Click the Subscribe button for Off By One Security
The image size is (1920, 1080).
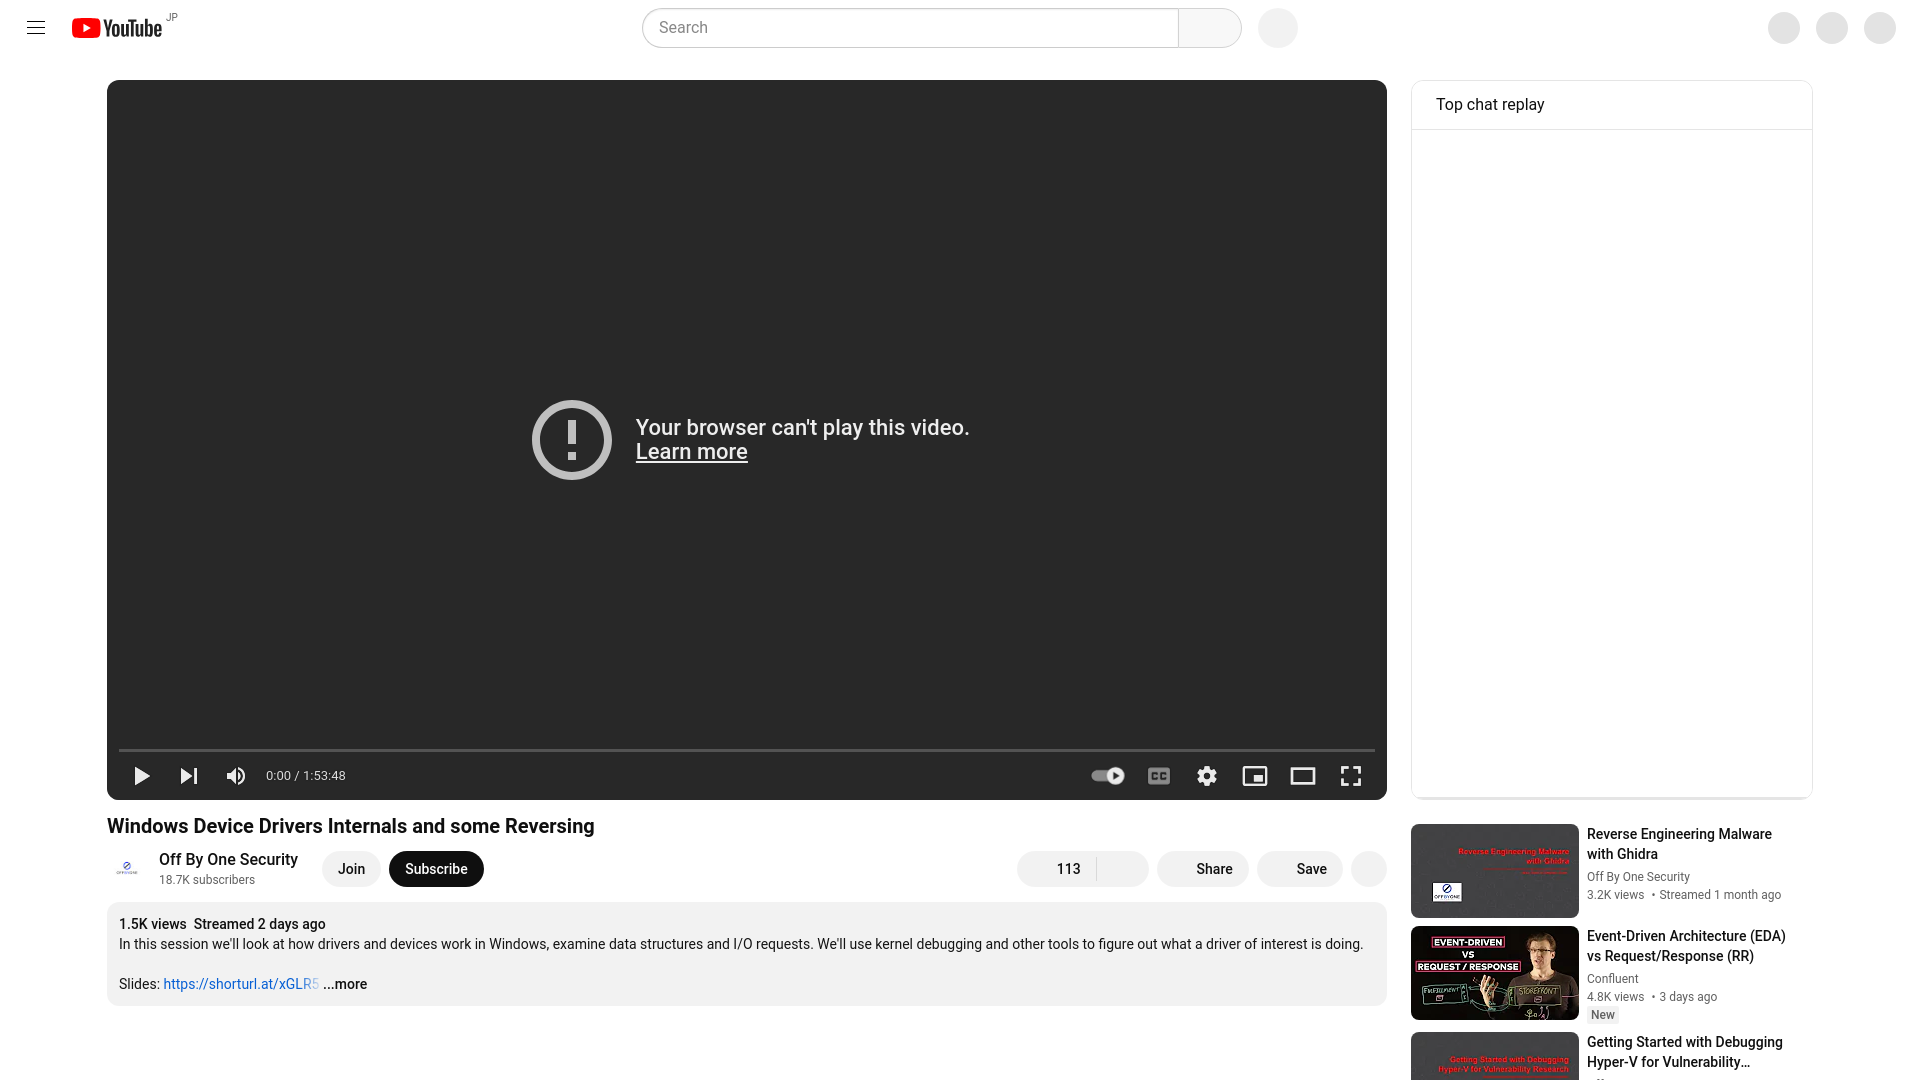[435, 869]
